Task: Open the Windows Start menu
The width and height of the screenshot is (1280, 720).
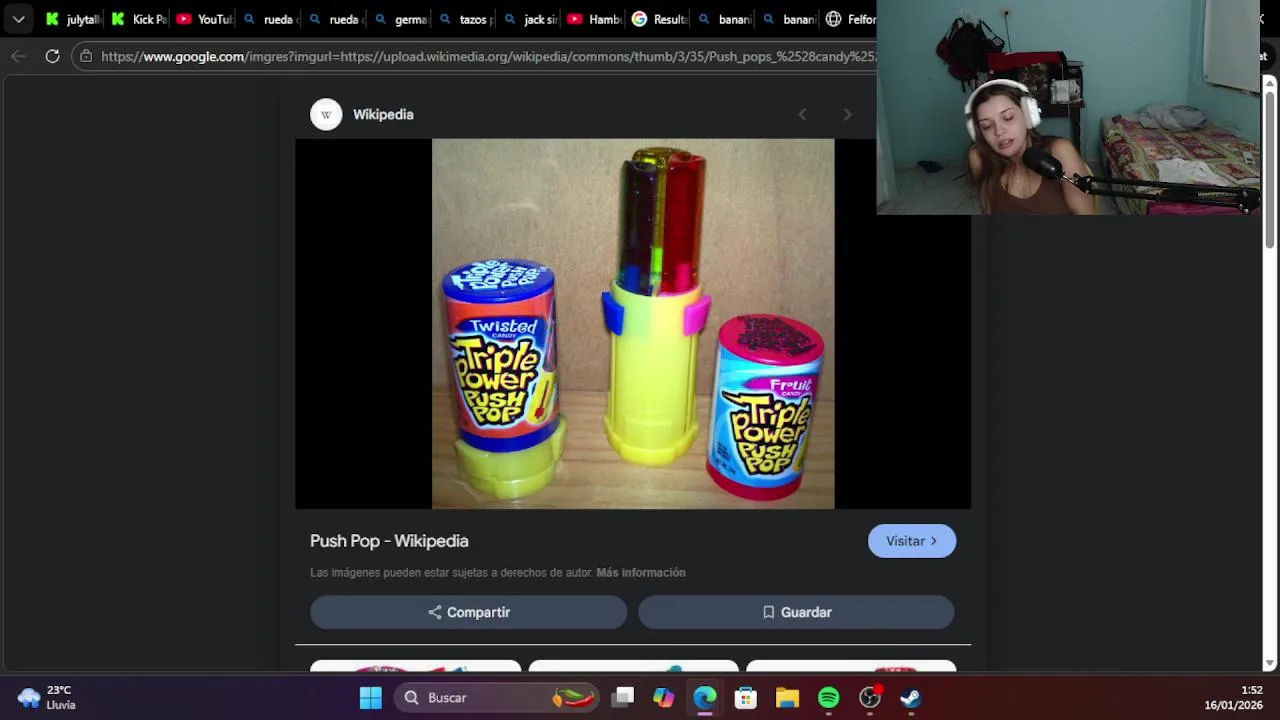Action: [371, 698]
